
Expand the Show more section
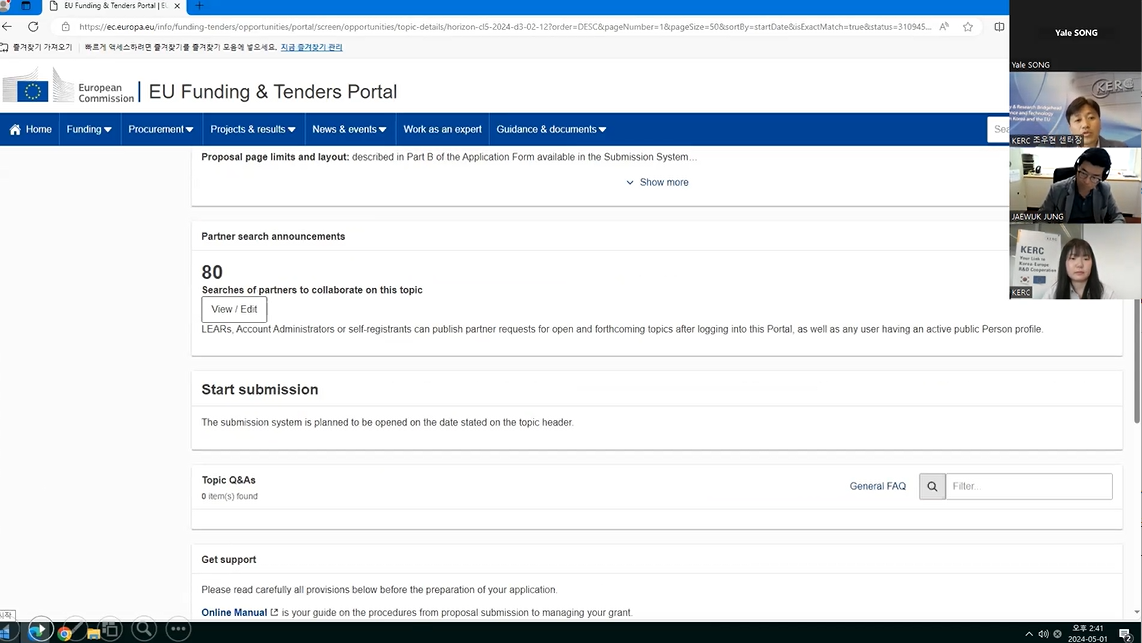pos(657,182)
